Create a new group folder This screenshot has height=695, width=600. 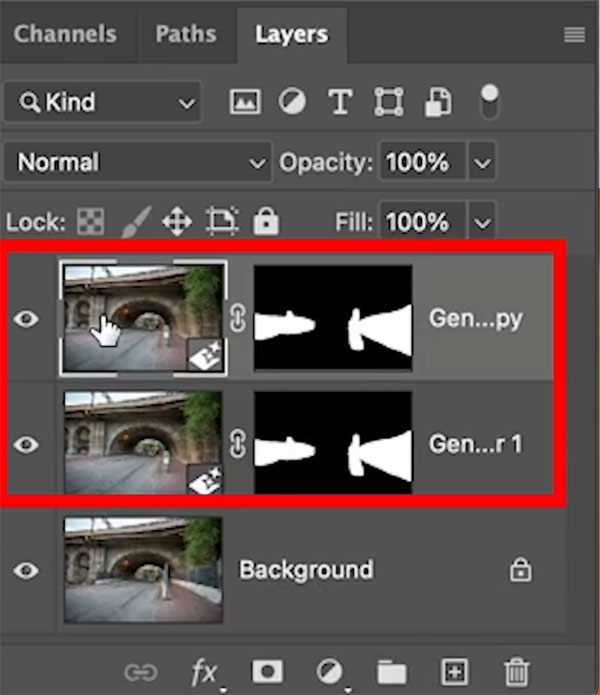[392, 672]
